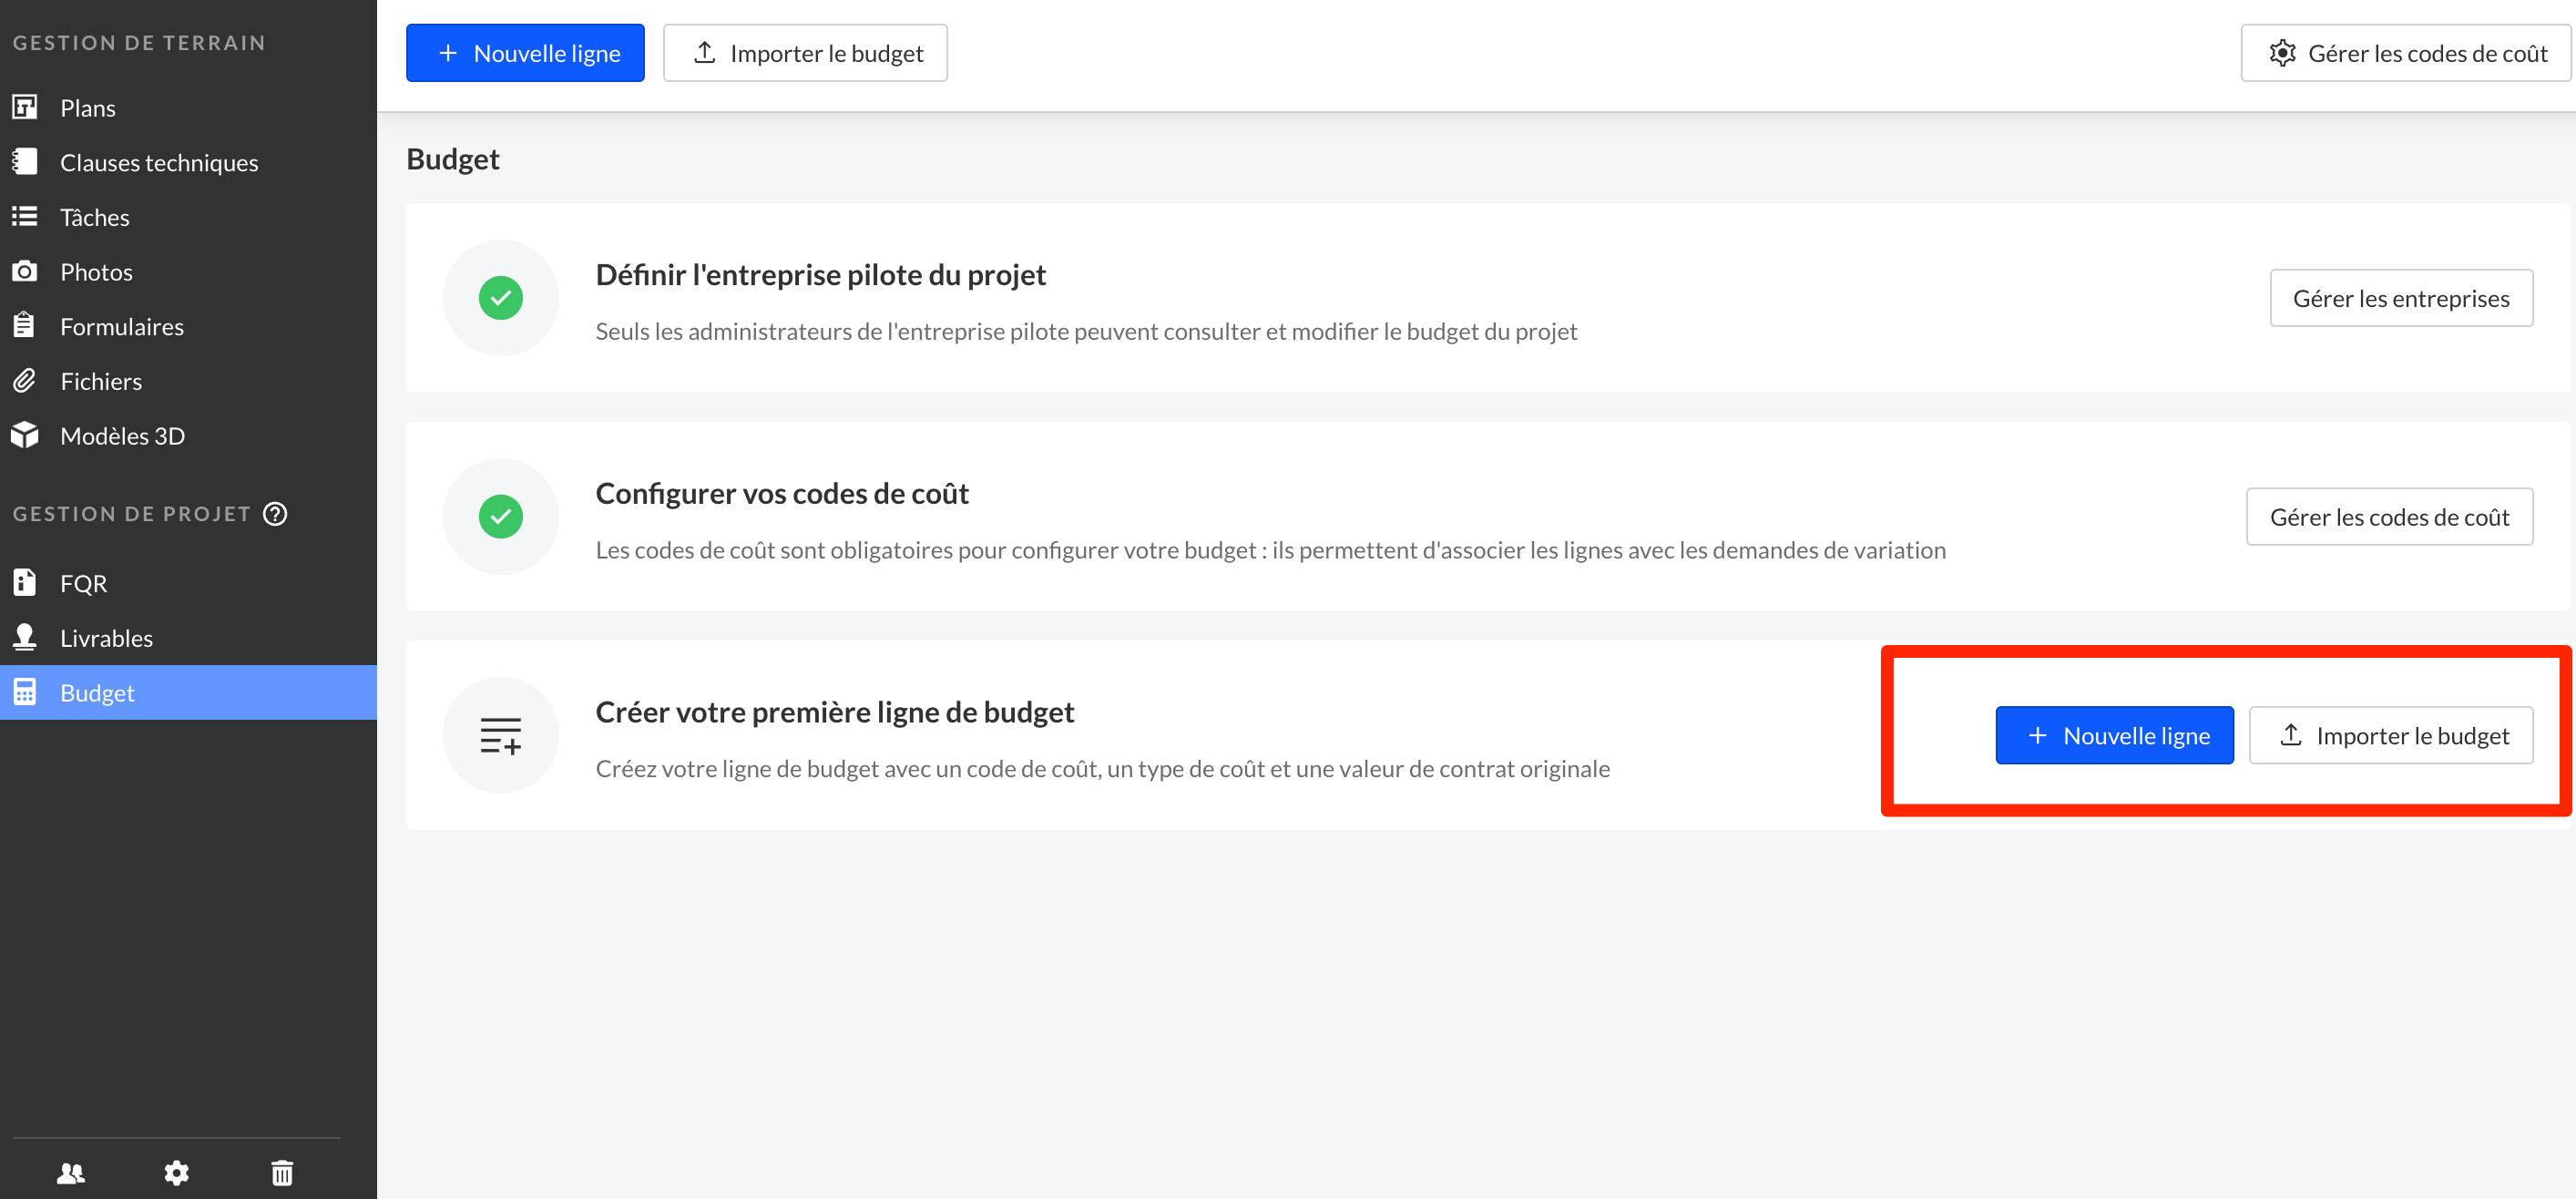
Task: Open Formulaires section
Action: tap(121, 326)
